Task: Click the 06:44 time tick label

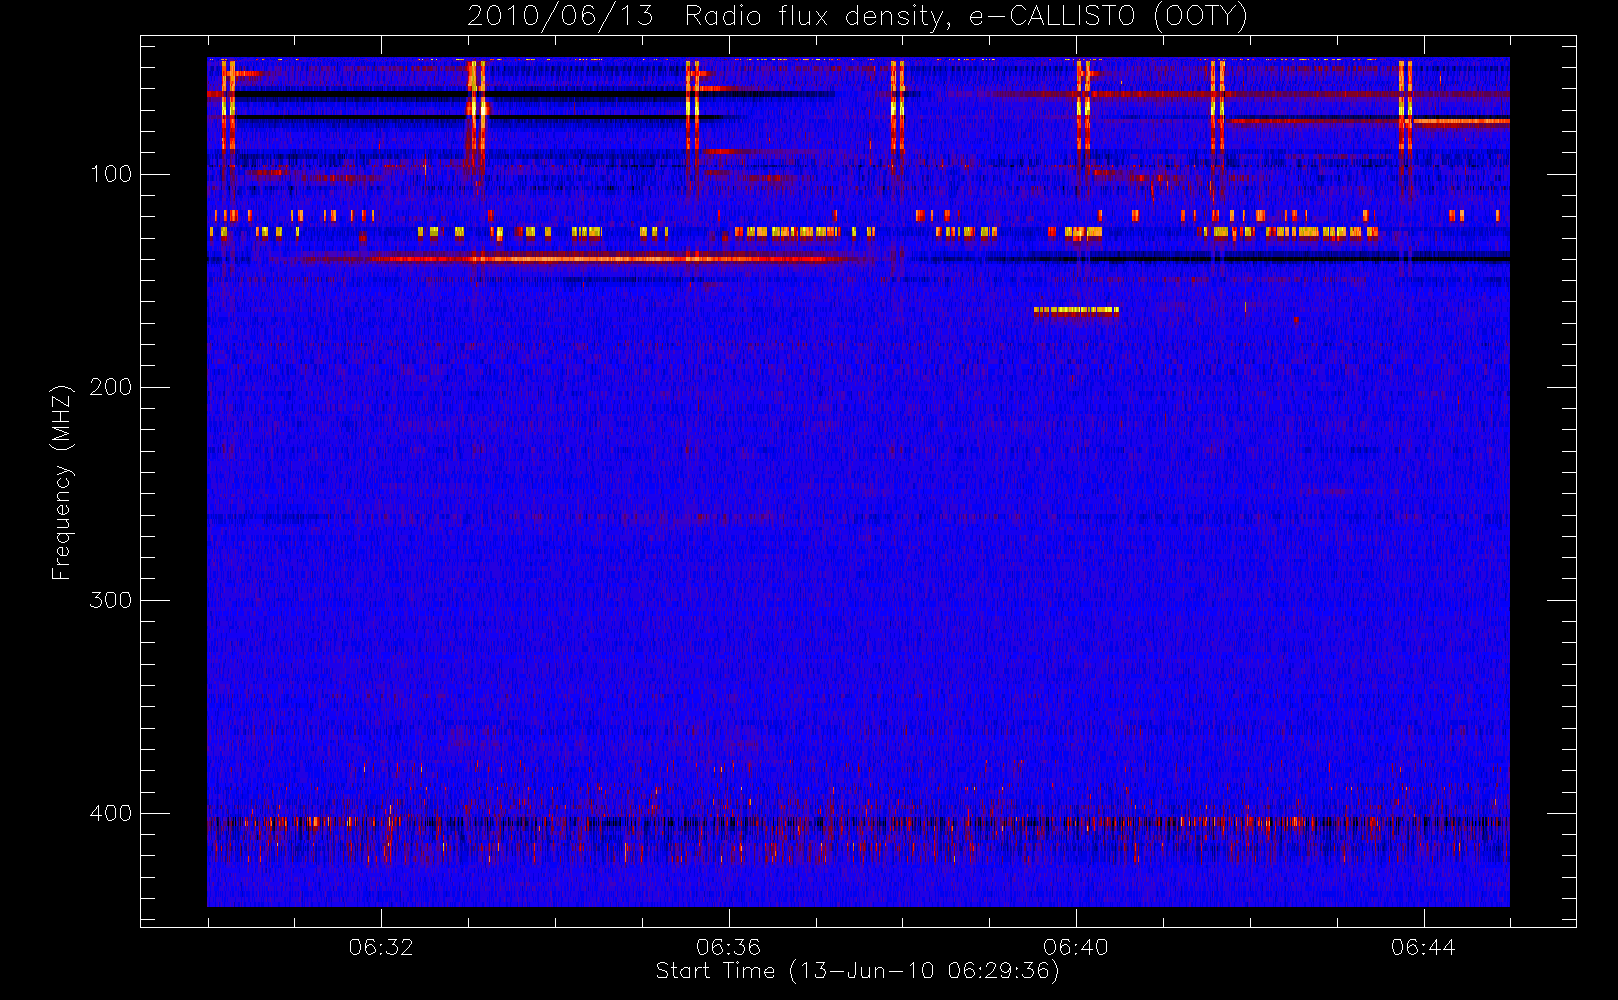Action: tap(1423, 947)
